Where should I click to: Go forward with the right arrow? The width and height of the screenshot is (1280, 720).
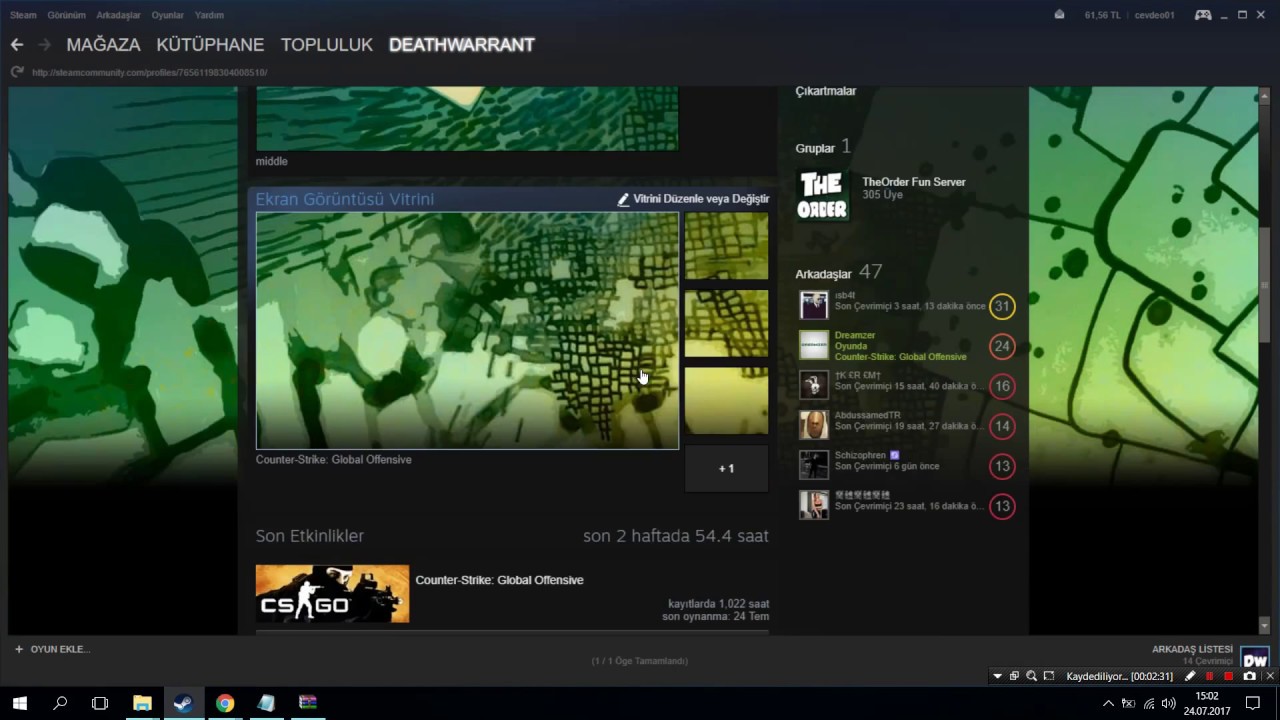coord(44,45)
